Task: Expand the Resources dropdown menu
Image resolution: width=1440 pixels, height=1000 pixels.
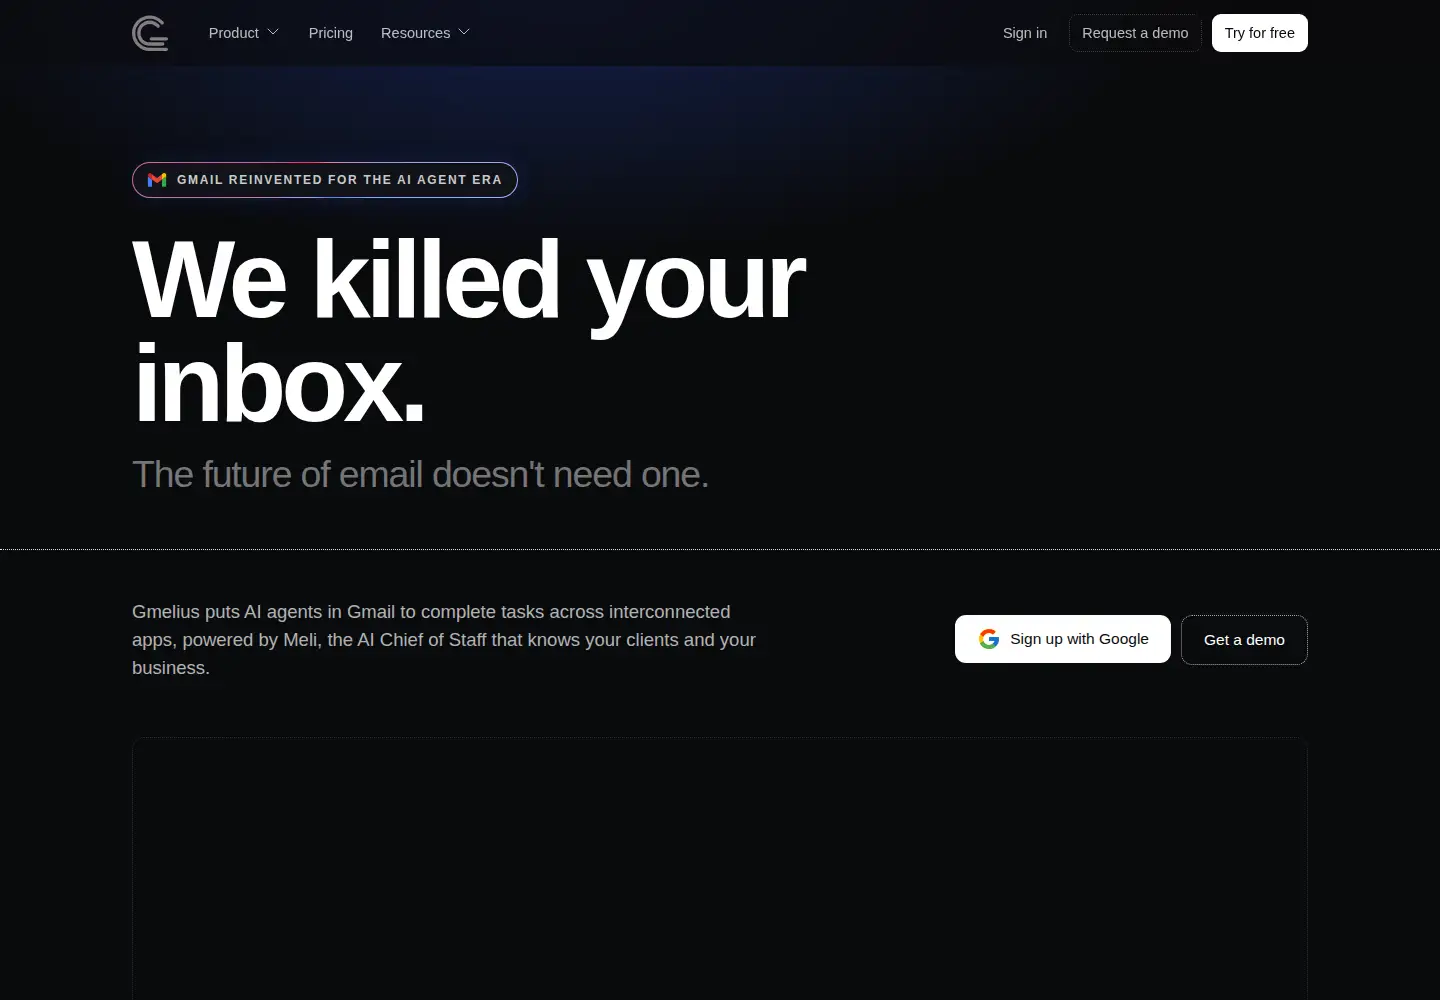Action: pos(425,33)
